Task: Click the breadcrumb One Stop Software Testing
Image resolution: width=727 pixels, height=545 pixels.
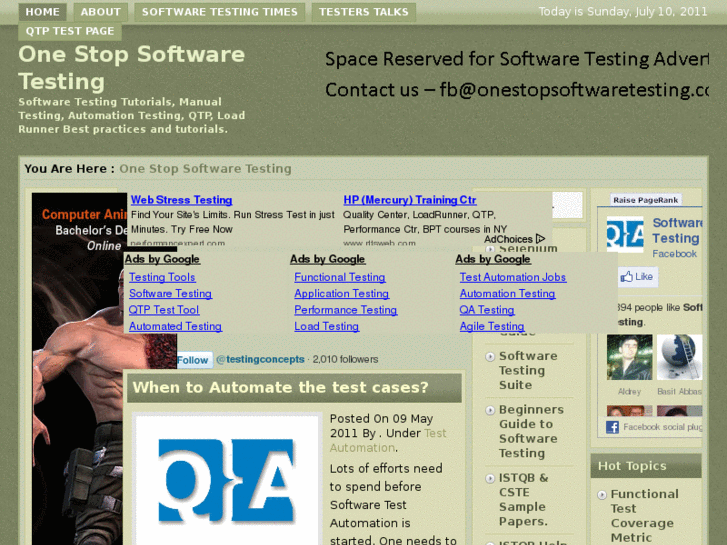Action: 205,169
